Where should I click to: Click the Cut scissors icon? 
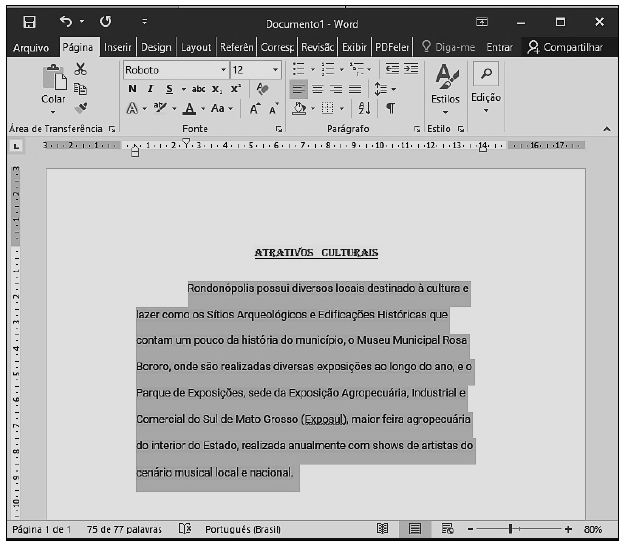coord(81,69)
